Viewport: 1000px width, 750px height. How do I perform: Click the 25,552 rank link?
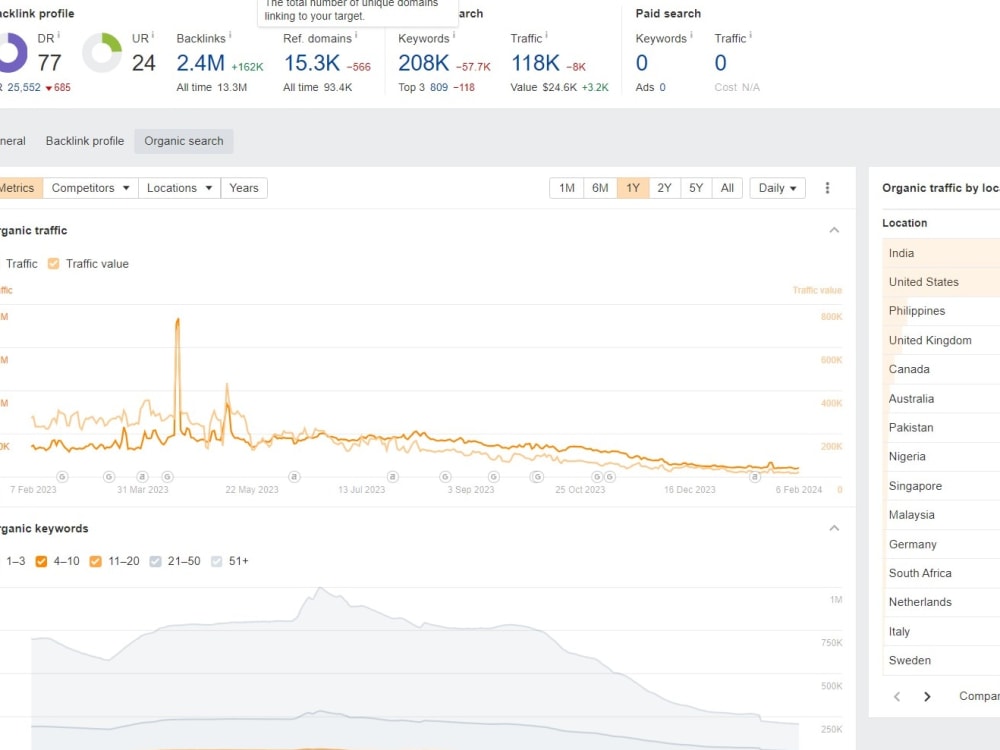24,87
